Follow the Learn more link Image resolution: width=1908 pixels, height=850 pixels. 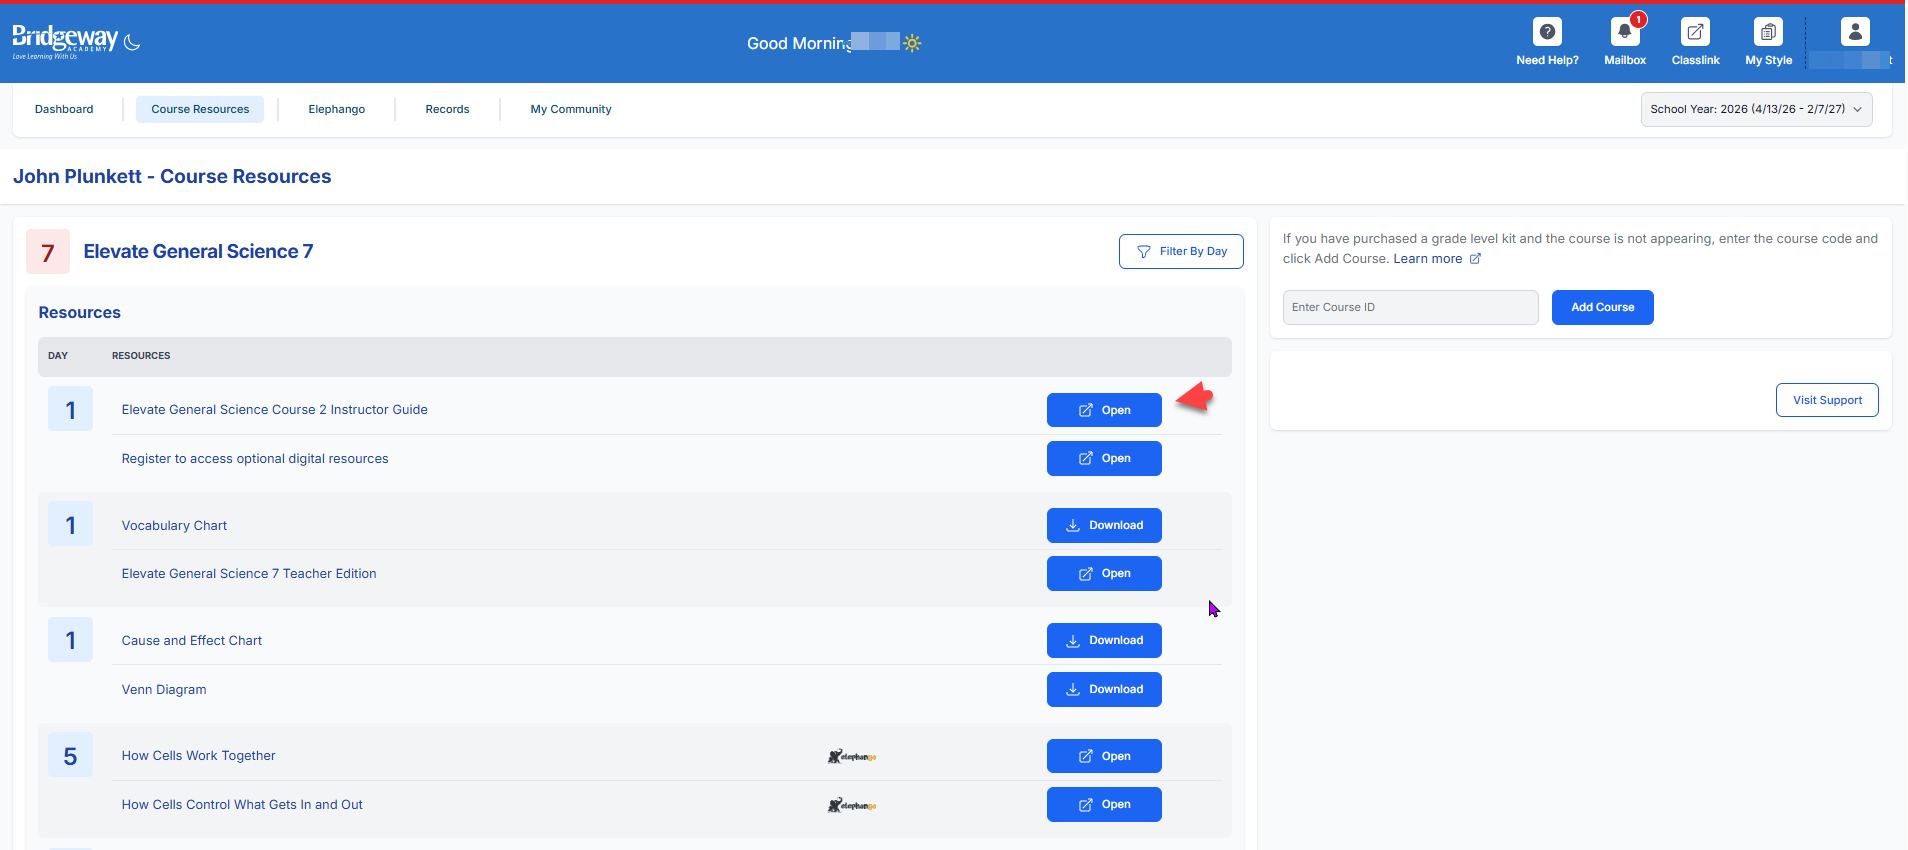(x=1428, y=259)
